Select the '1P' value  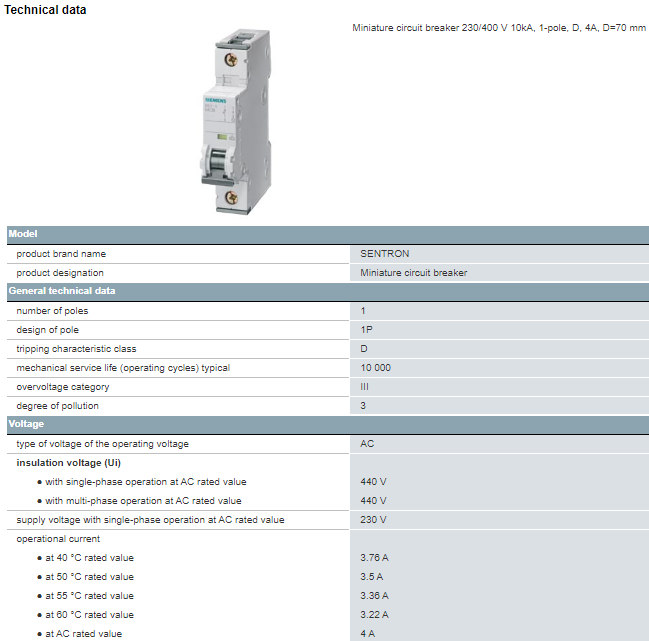click(x=366, y=330)
